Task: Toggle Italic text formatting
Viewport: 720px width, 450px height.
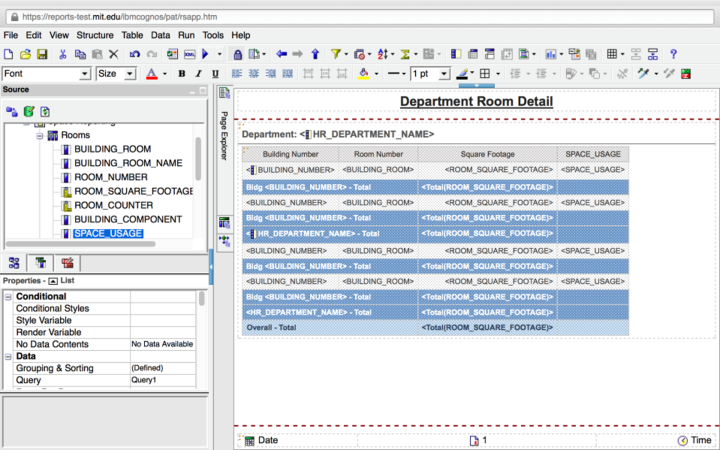Action: tap(199, 74)
